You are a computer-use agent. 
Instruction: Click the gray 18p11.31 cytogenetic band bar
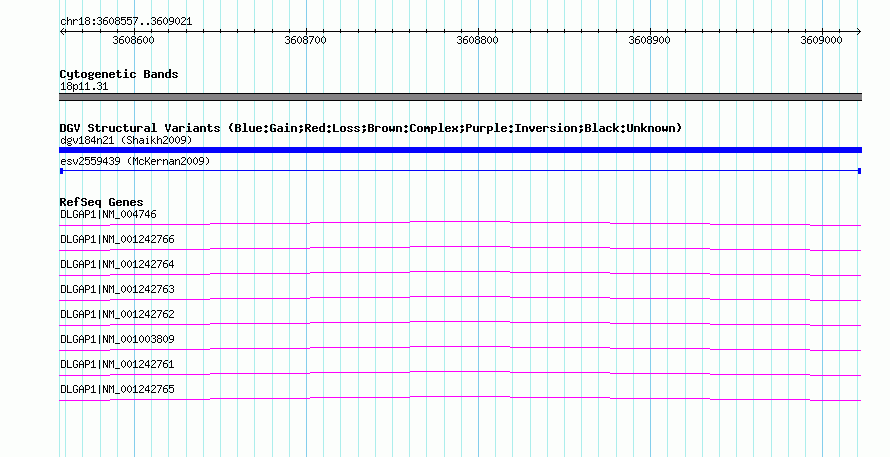point(460,97)
